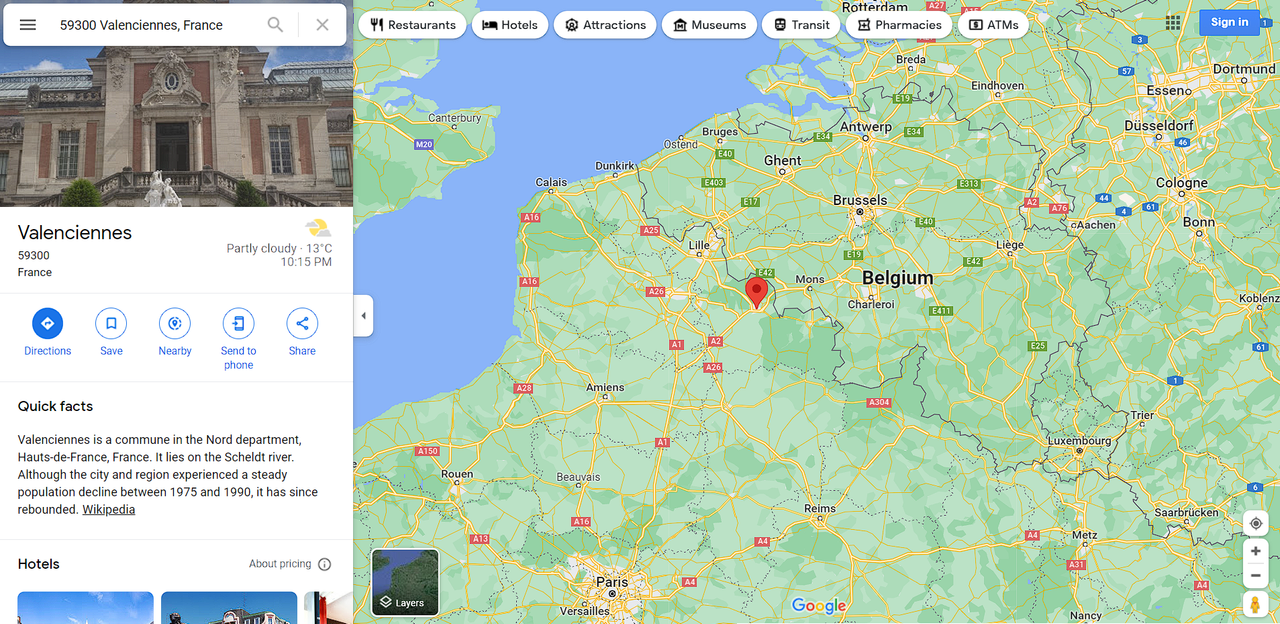Open the first hotel thumbnail
1280x624 pixels.
click(x=85, y=608)
